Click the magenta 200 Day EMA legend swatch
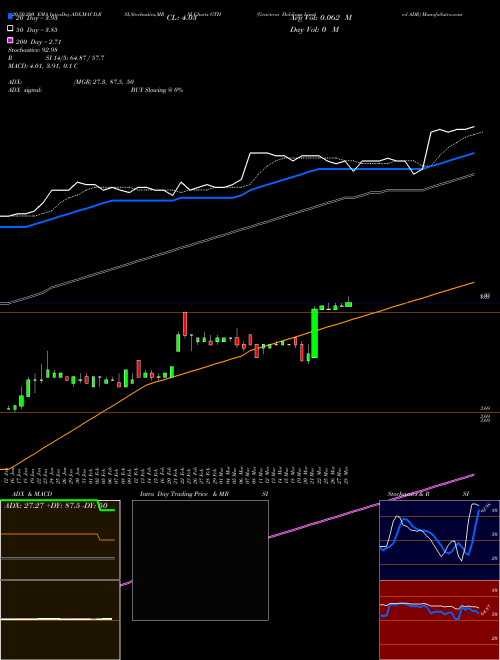 coord(10,41)
